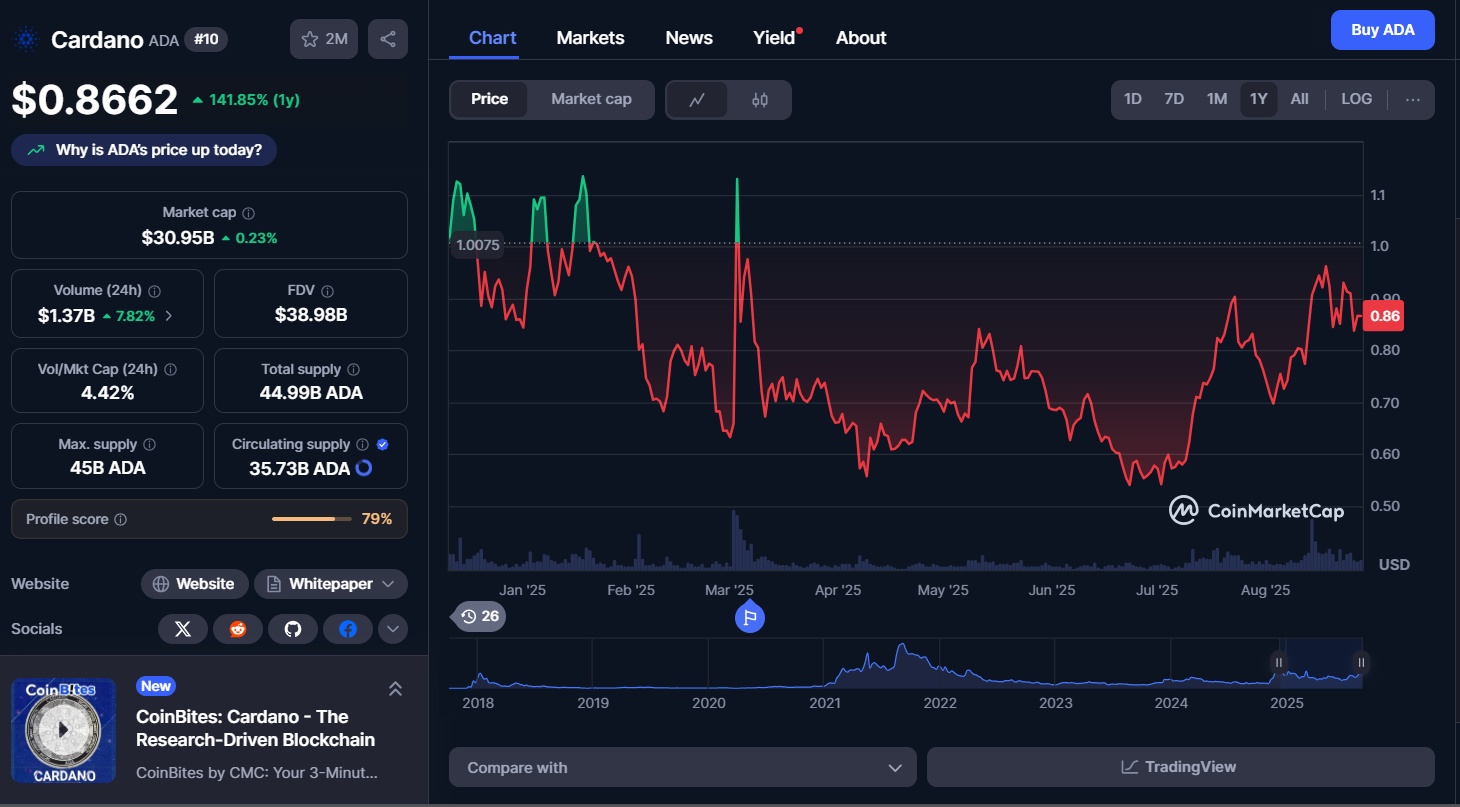Open Cardano's GitHub social icon
The image size is (1460, 807).
(293, 629)
